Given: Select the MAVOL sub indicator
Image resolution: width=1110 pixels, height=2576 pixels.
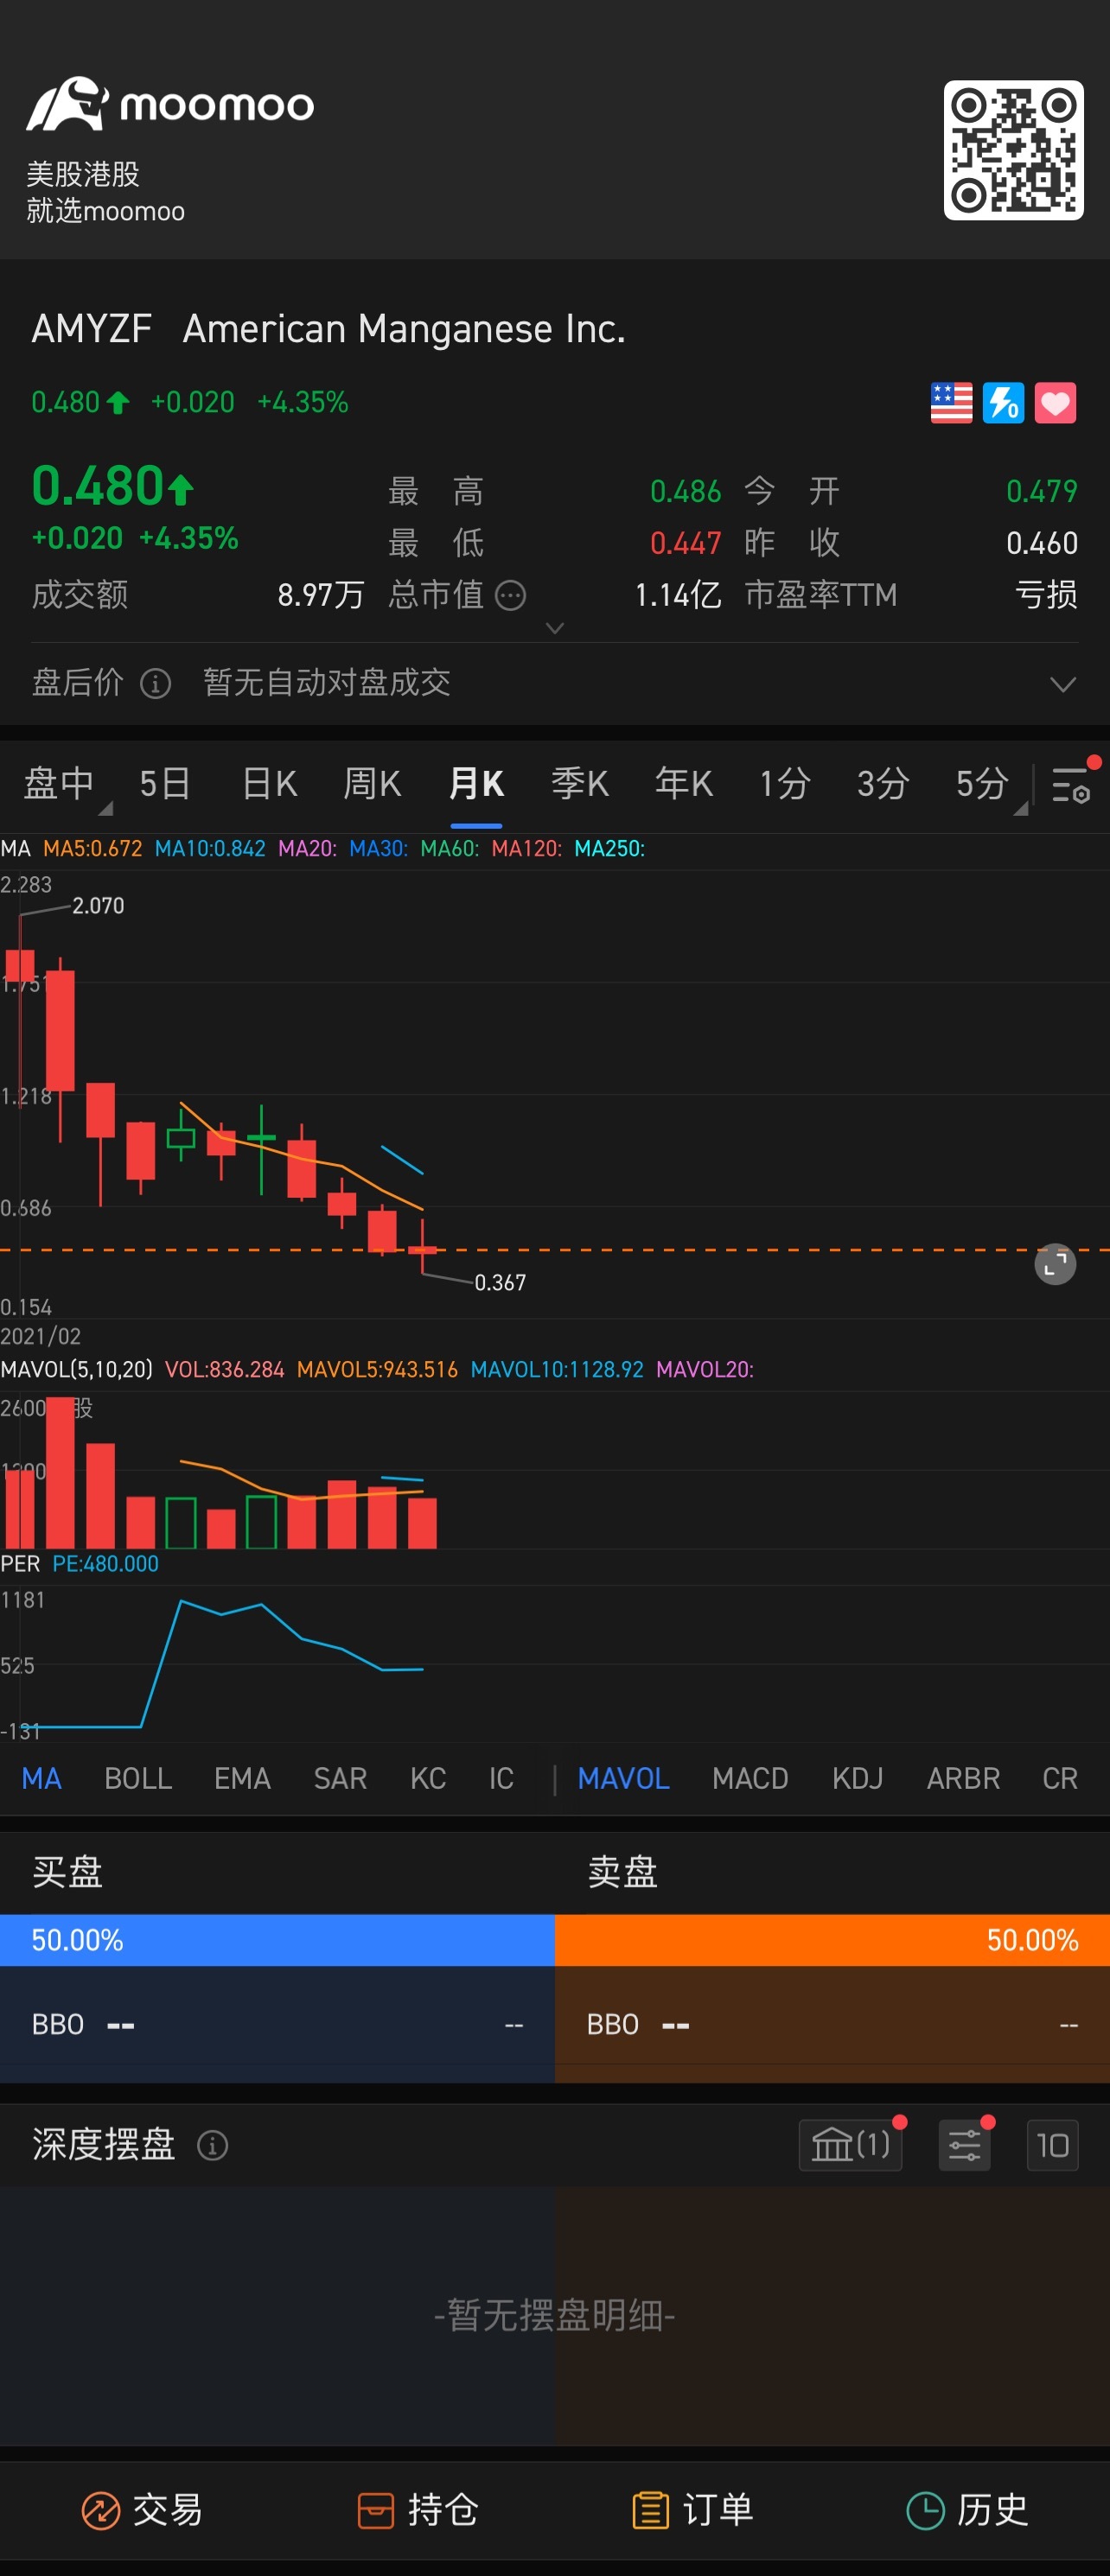Looking at the screenshot, I should (623, 1778).
